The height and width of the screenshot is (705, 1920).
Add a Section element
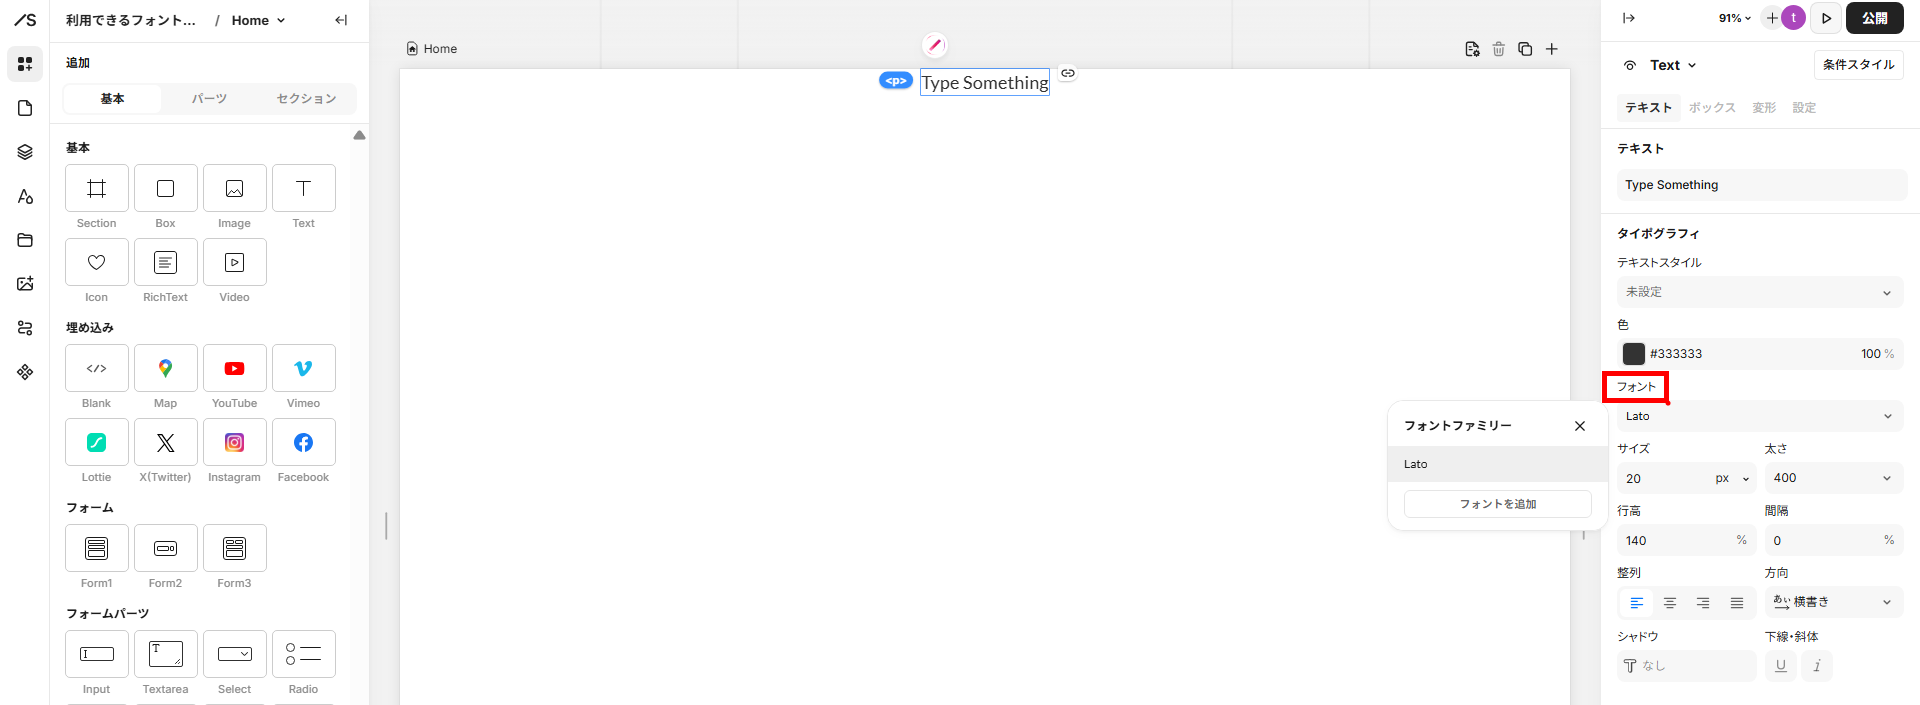click(97, 188)
